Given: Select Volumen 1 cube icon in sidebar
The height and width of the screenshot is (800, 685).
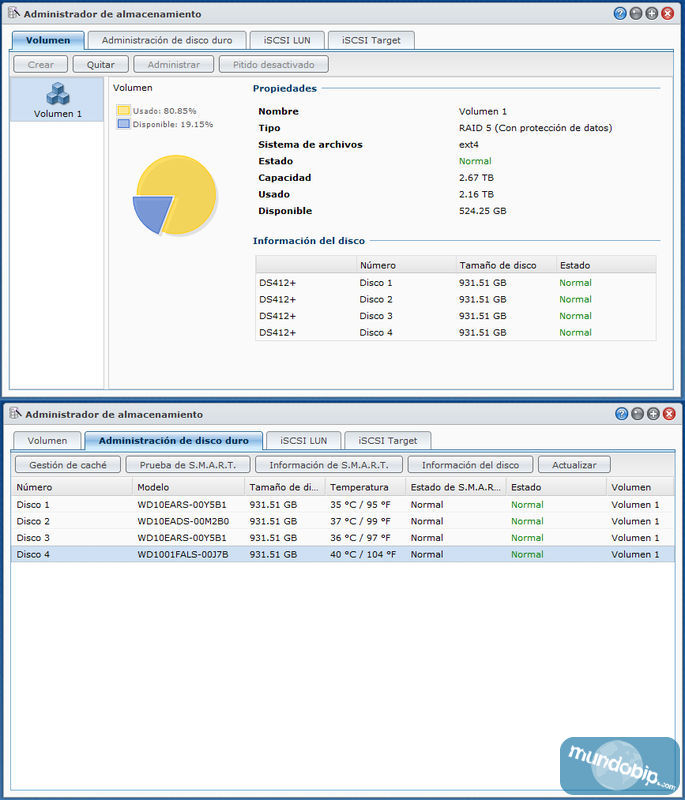Looking at the screenshot, I should pos(58,93).
